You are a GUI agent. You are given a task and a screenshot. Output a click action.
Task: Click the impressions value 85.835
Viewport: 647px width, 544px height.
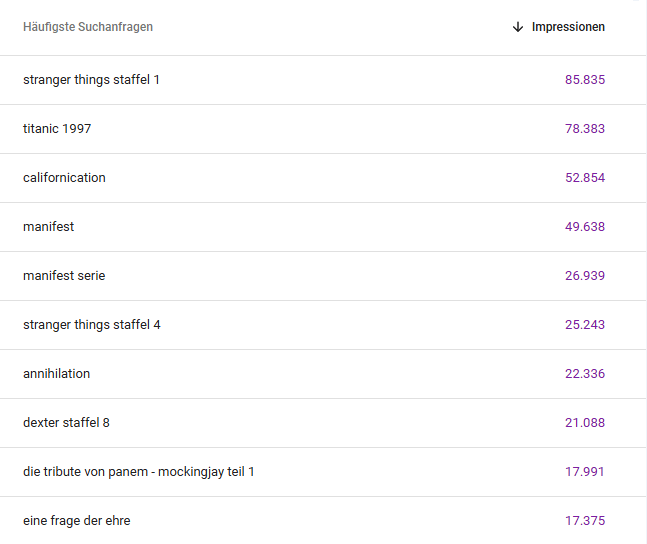pos(585,80)
